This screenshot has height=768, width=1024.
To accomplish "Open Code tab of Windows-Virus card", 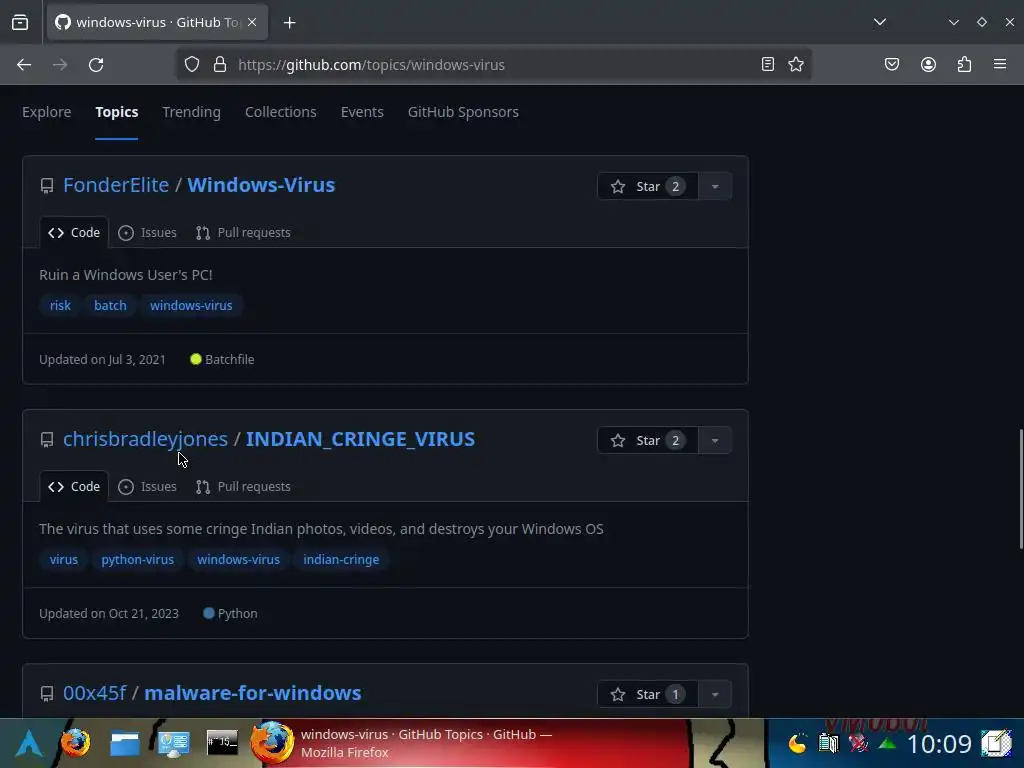I will (74, 232).
